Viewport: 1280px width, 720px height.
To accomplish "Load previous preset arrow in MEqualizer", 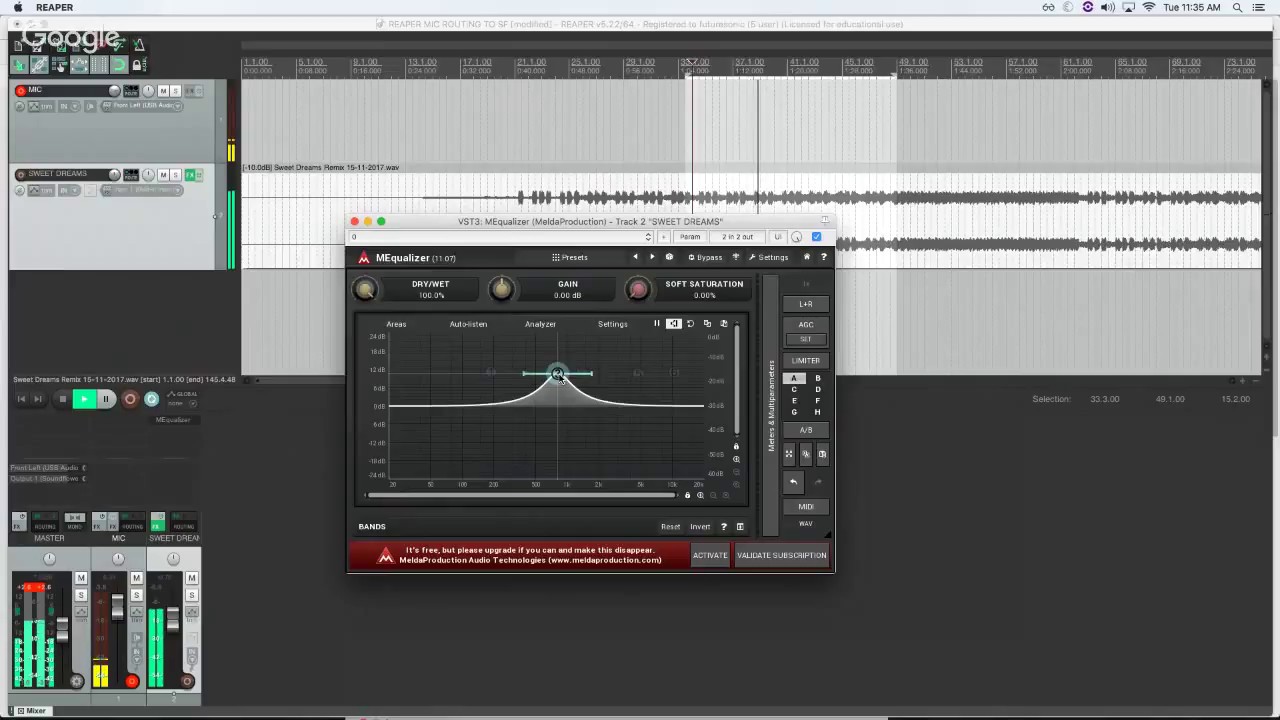I will coord(635,257).
